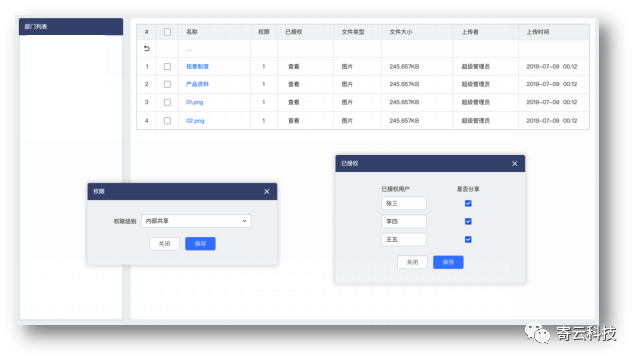The height and width of the screenshot is (362, 637).
Task: Click 图片 file type in the 02.png row
Action: click(x=347, y=121)
